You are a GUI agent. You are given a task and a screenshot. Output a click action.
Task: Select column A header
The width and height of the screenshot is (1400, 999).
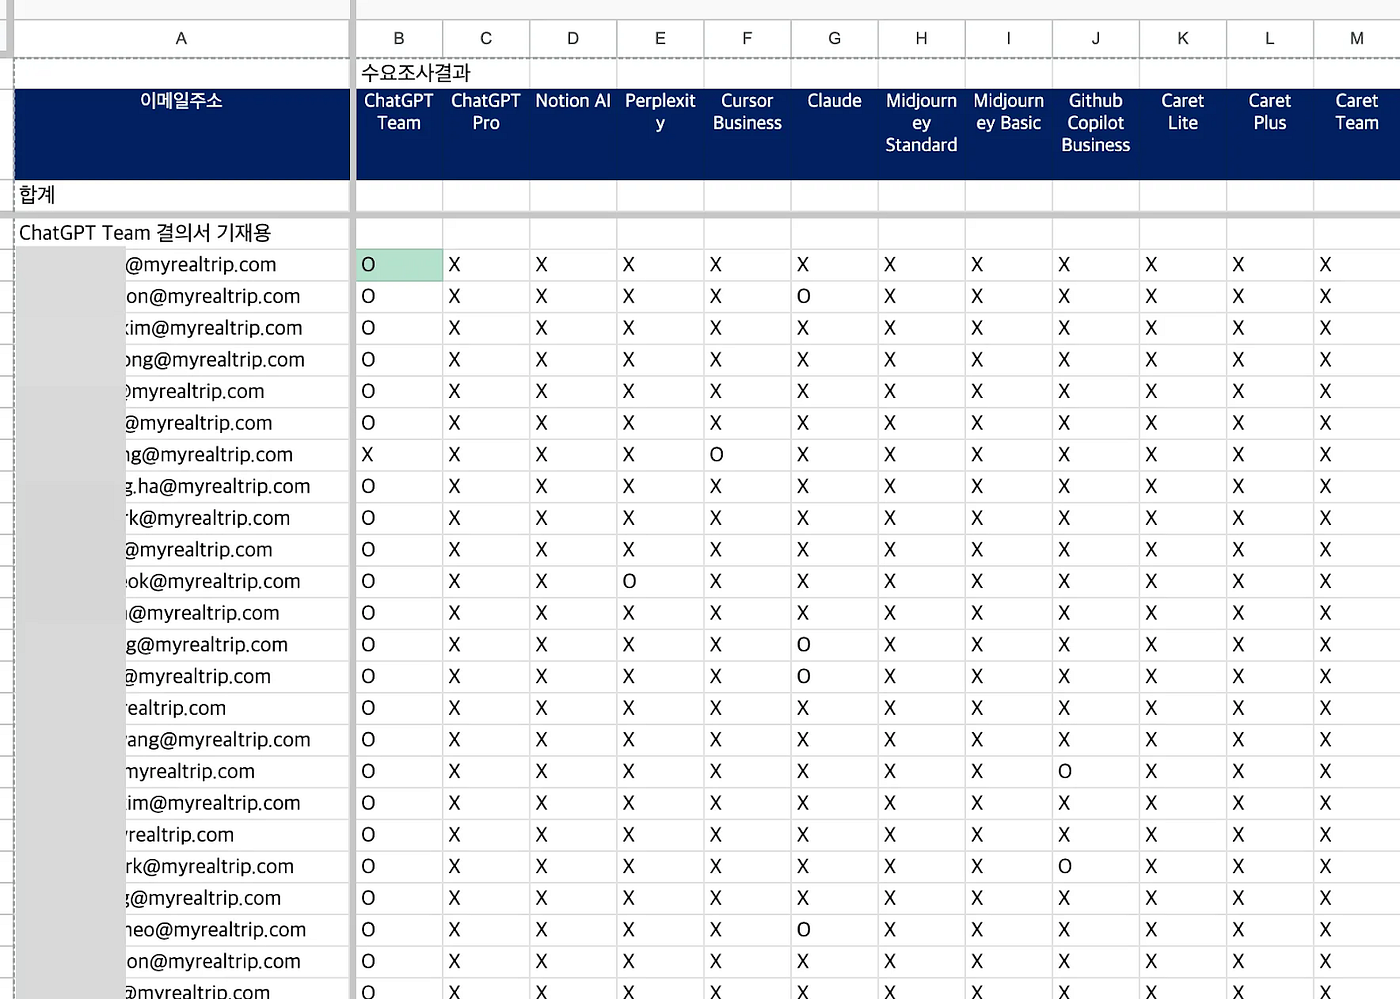point(181,38)
